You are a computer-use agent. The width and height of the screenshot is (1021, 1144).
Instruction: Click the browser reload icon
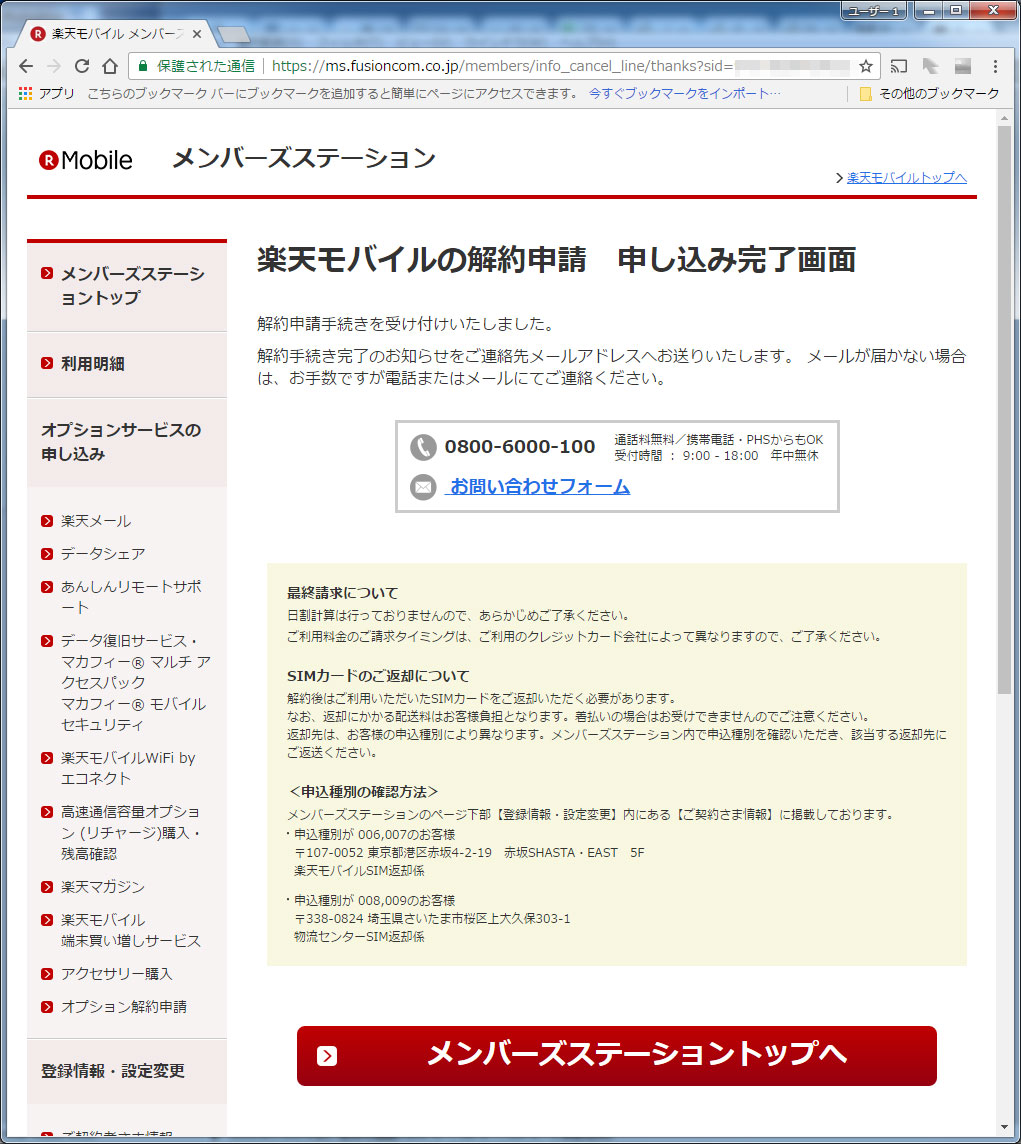coord(82,66)
